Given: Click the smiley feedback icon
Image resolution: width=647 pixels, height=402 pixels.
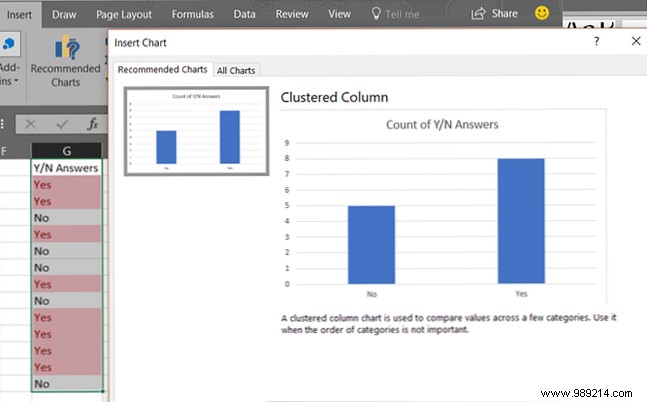Looking at the screenshot, I should pos(542,13).
